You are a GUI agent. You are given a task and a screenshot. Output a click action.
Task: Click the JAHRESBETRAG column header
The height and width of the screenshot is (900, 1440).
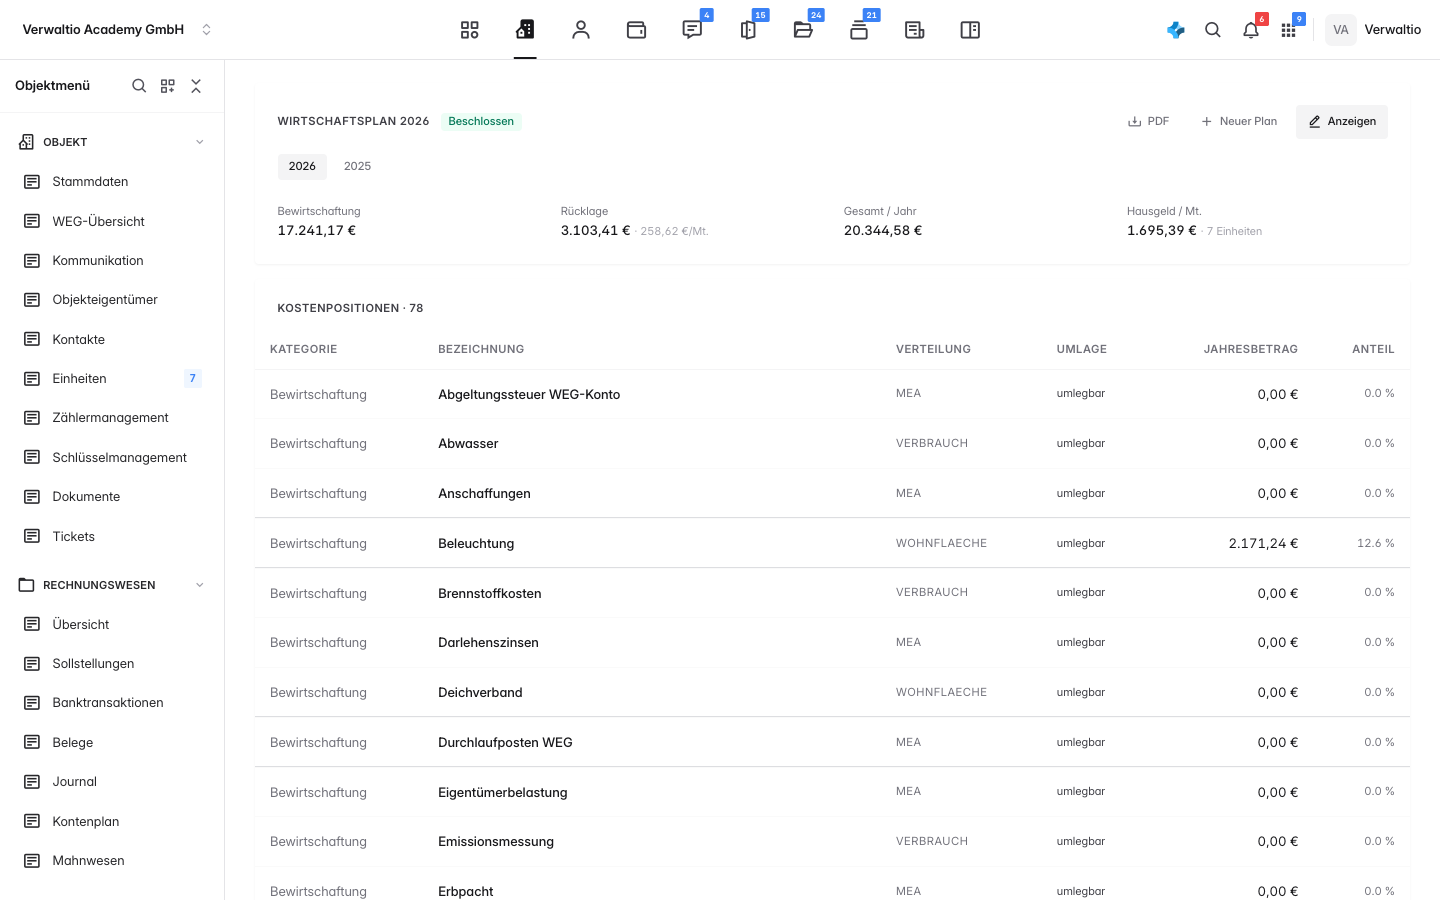click(1250, 349)
